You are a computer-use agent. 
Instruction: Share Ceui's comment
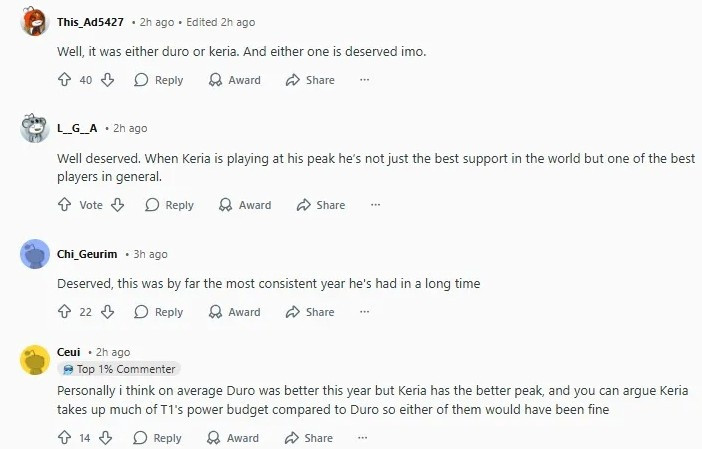[x=309, y=438]
